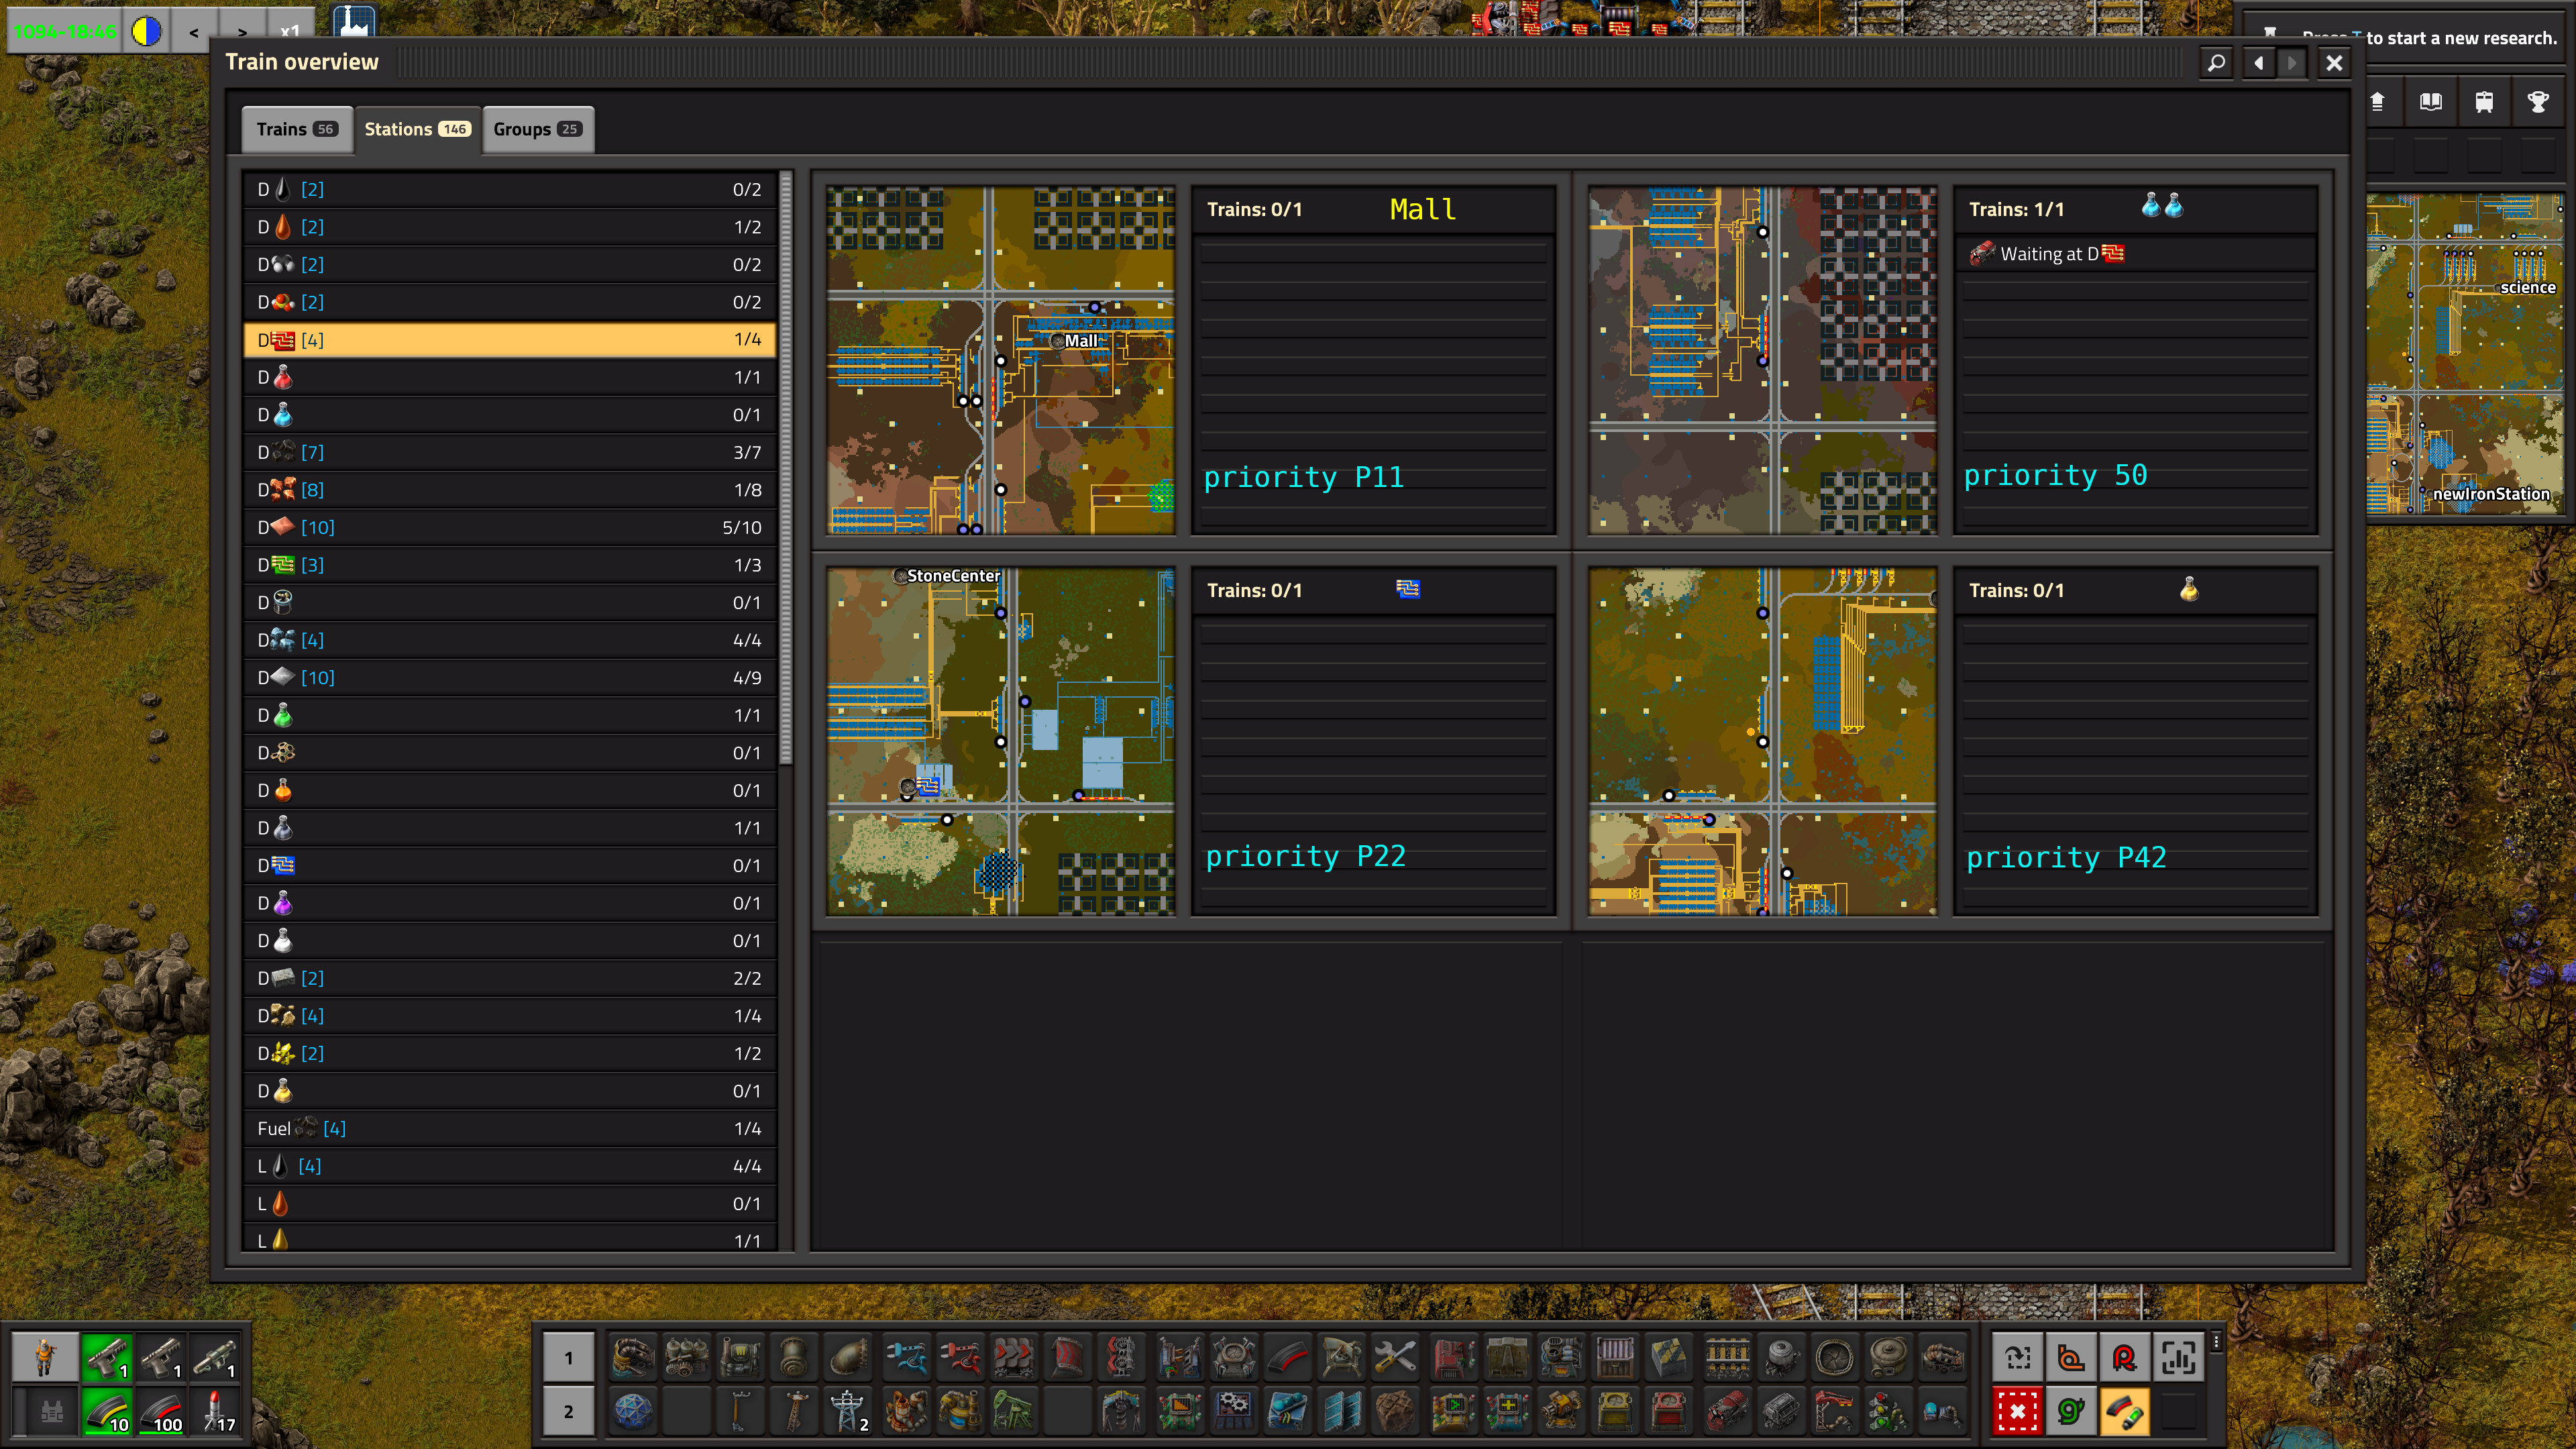
Task: Decrease game speed with < button
Action: coord(194,31)
